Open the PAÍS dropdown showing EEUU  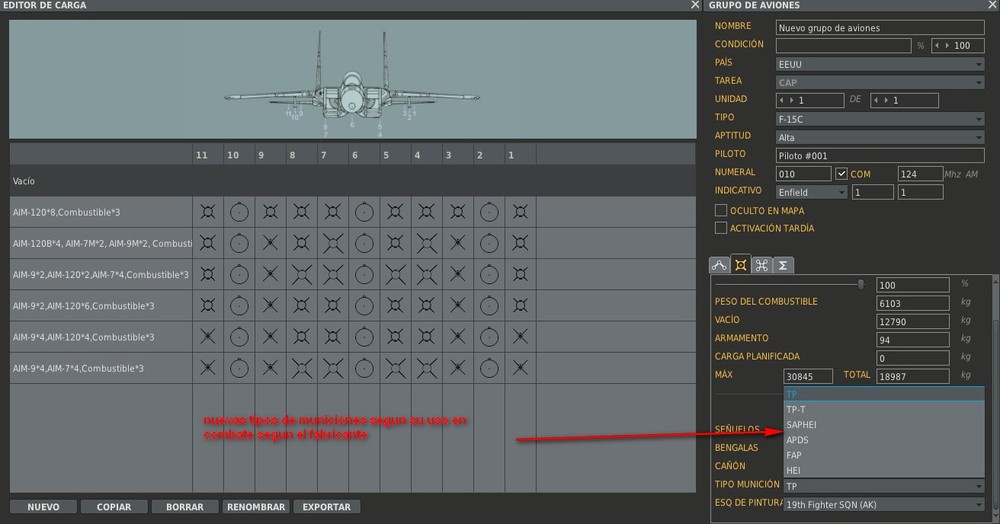tap(880, 64)
